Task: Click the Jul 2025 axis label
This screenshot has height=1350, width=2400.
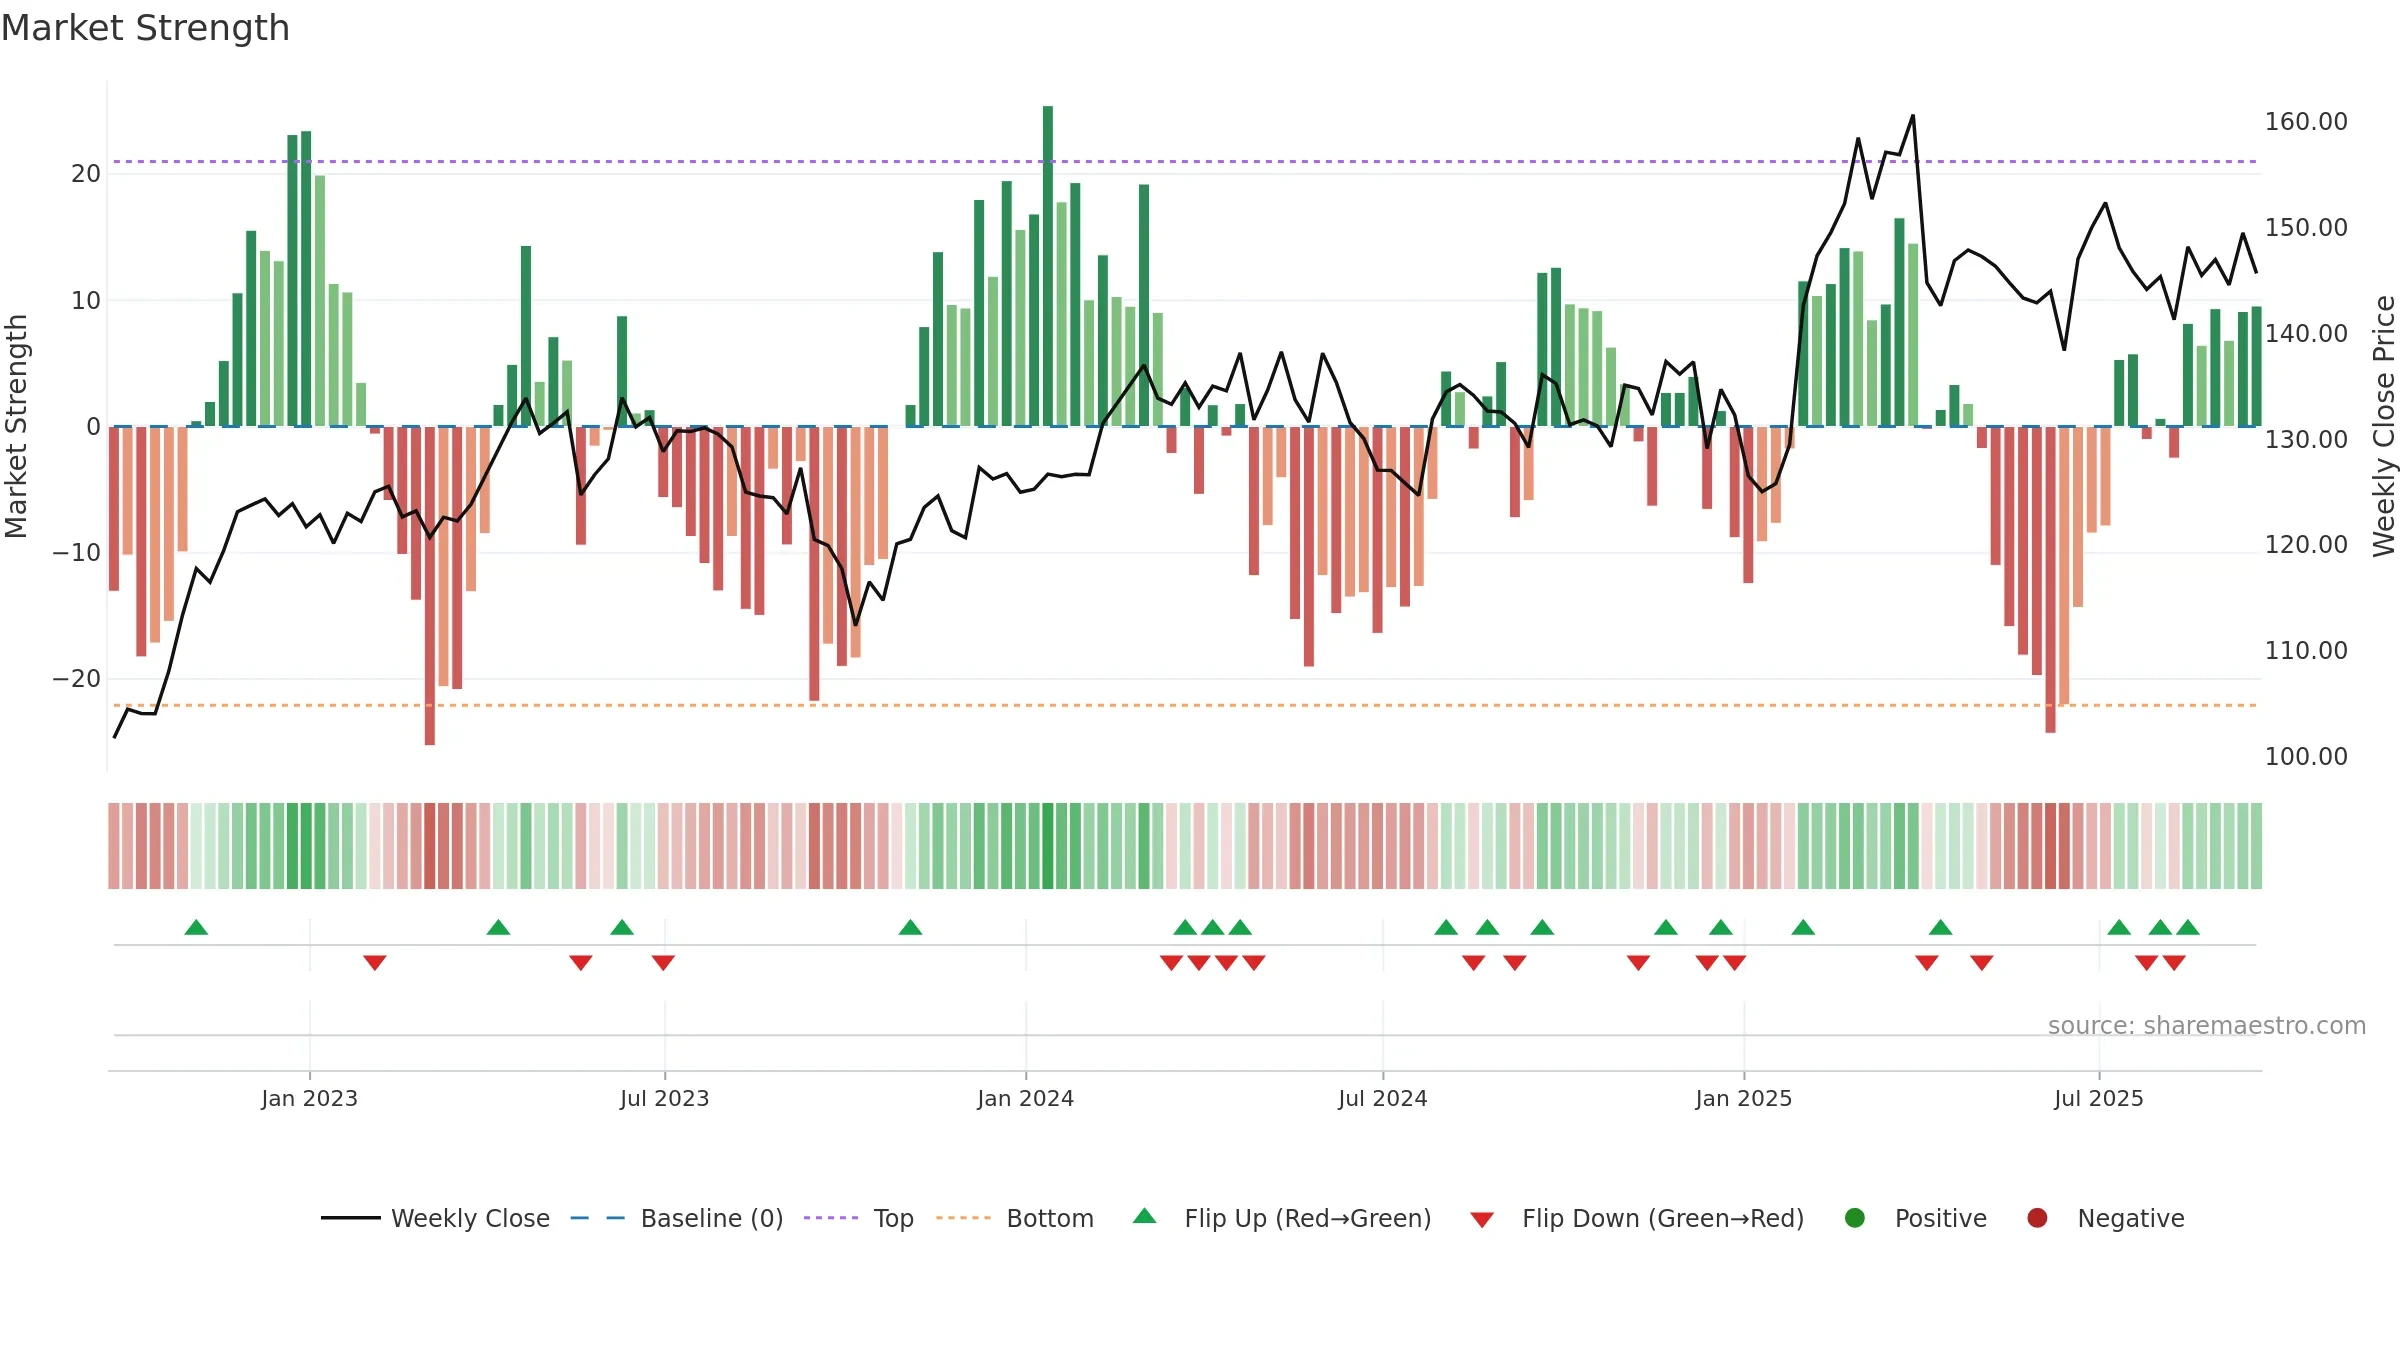Action: 2099,1098
